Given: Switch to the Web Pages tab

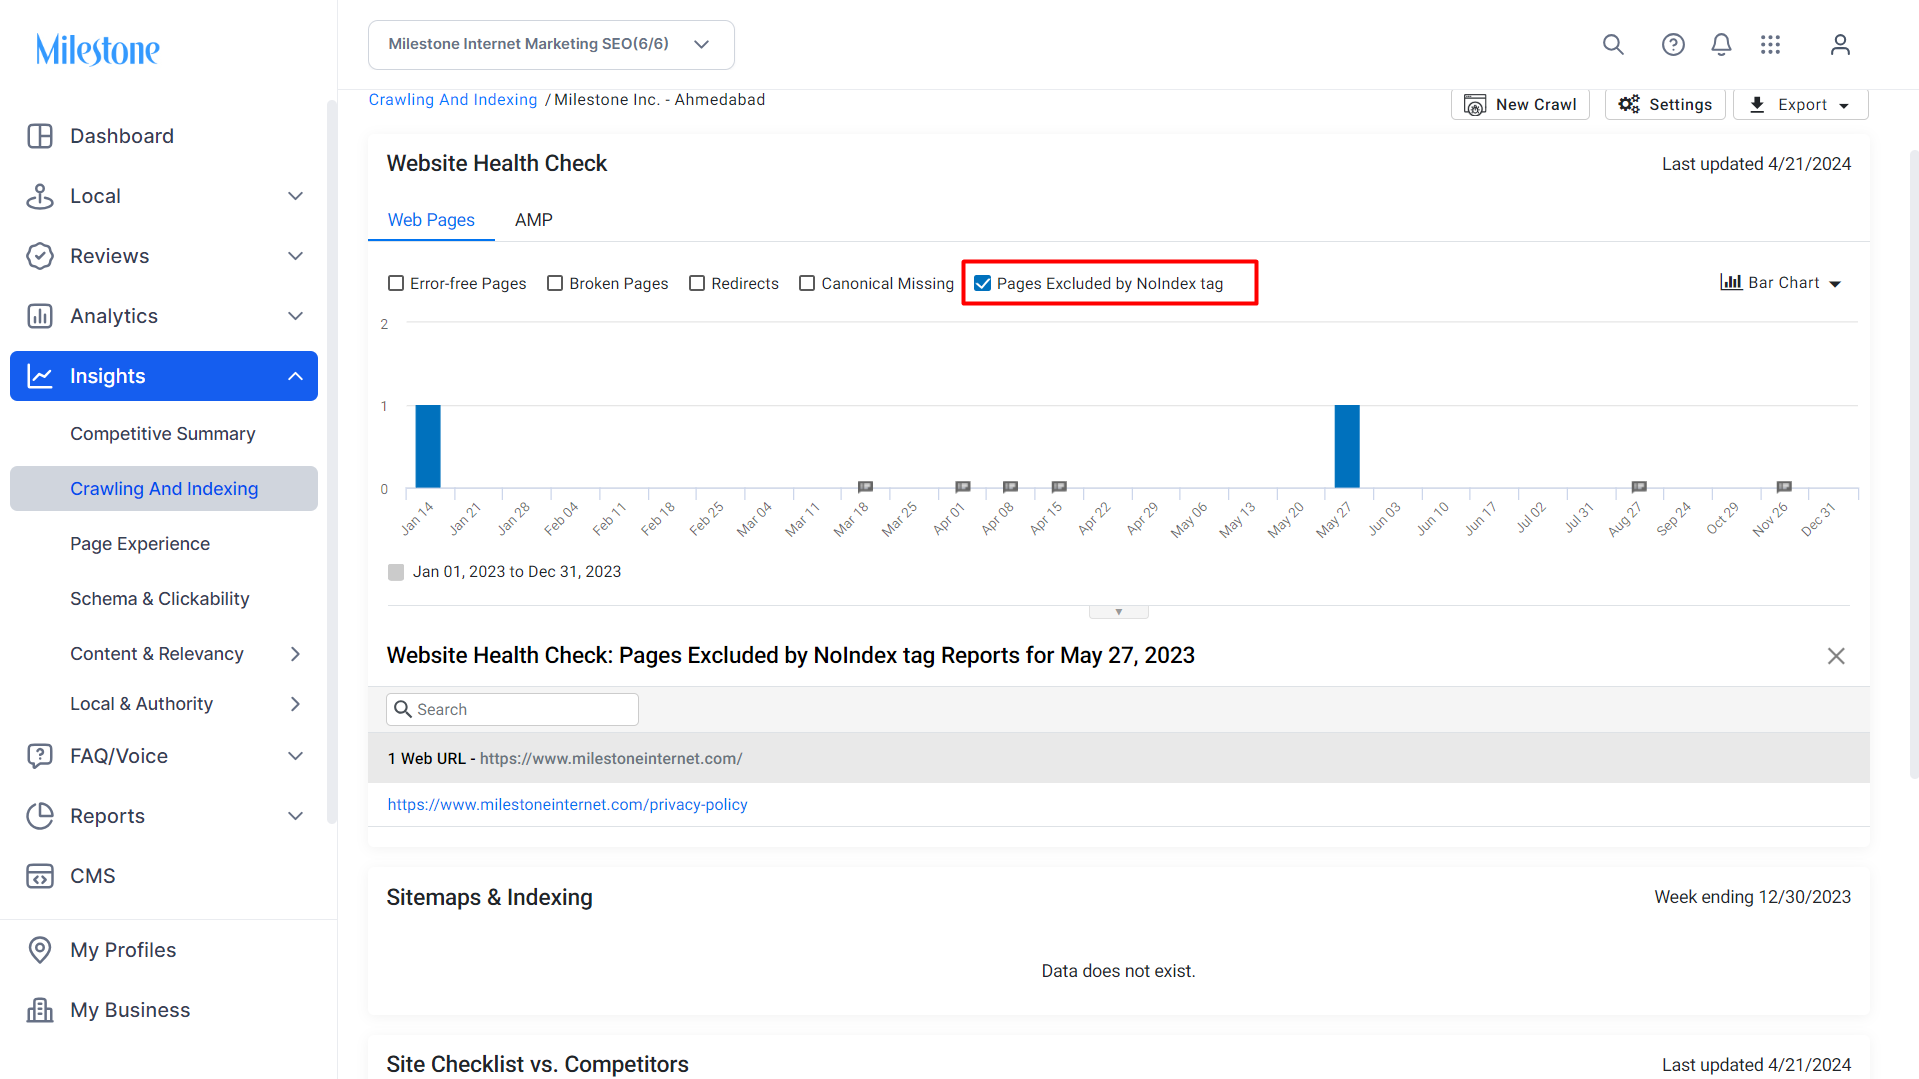Looking at the screenshot, I should 431,220.
